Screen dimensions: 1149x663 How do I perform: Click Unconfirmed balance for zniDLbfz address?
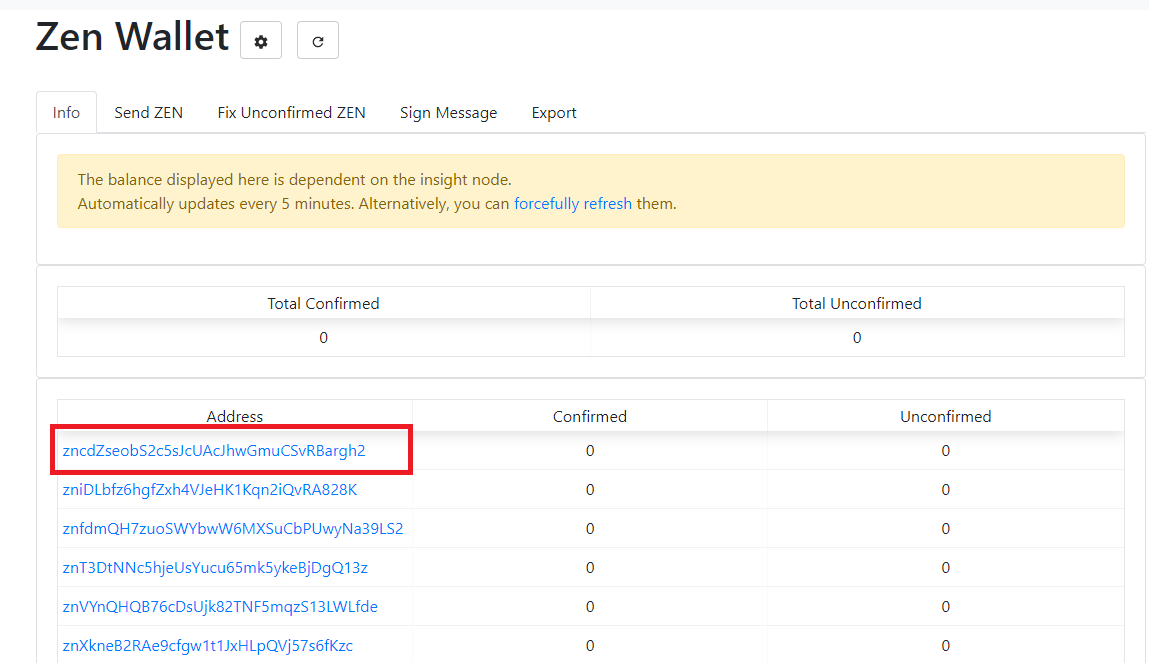(x=945, y=489)
